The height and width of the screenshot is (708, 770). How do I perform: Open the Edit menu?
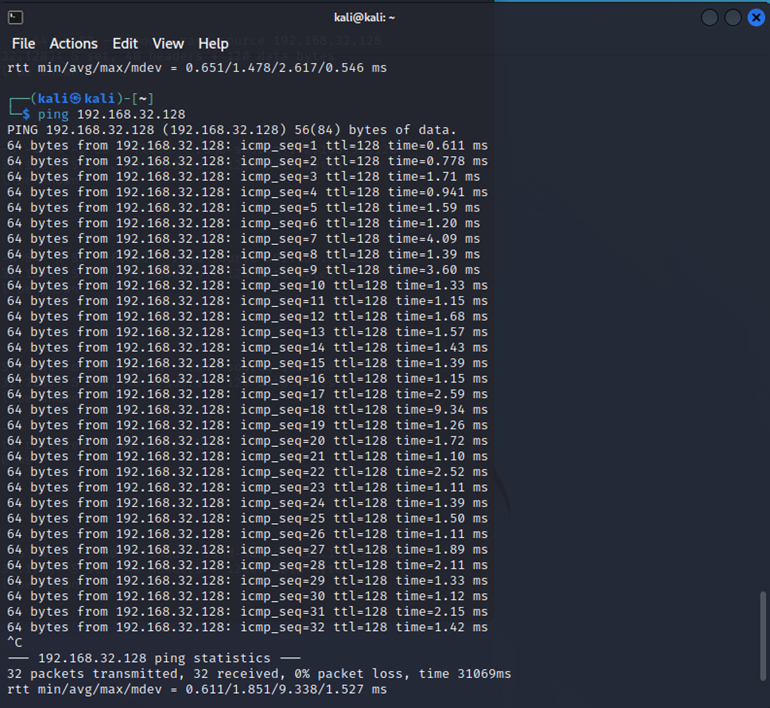point(125,44)
